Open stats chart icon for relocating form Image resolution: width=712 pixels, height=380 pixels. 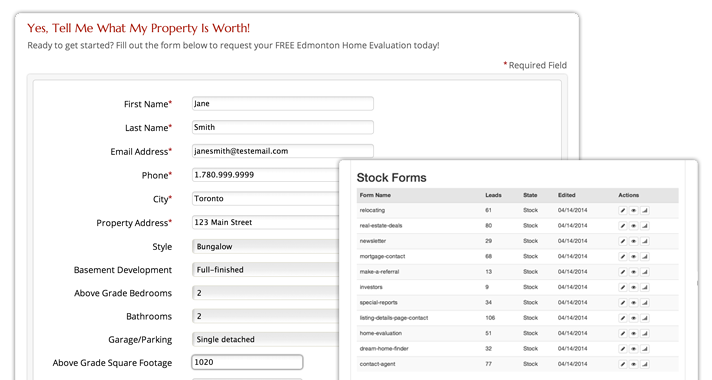pos(645,210)
